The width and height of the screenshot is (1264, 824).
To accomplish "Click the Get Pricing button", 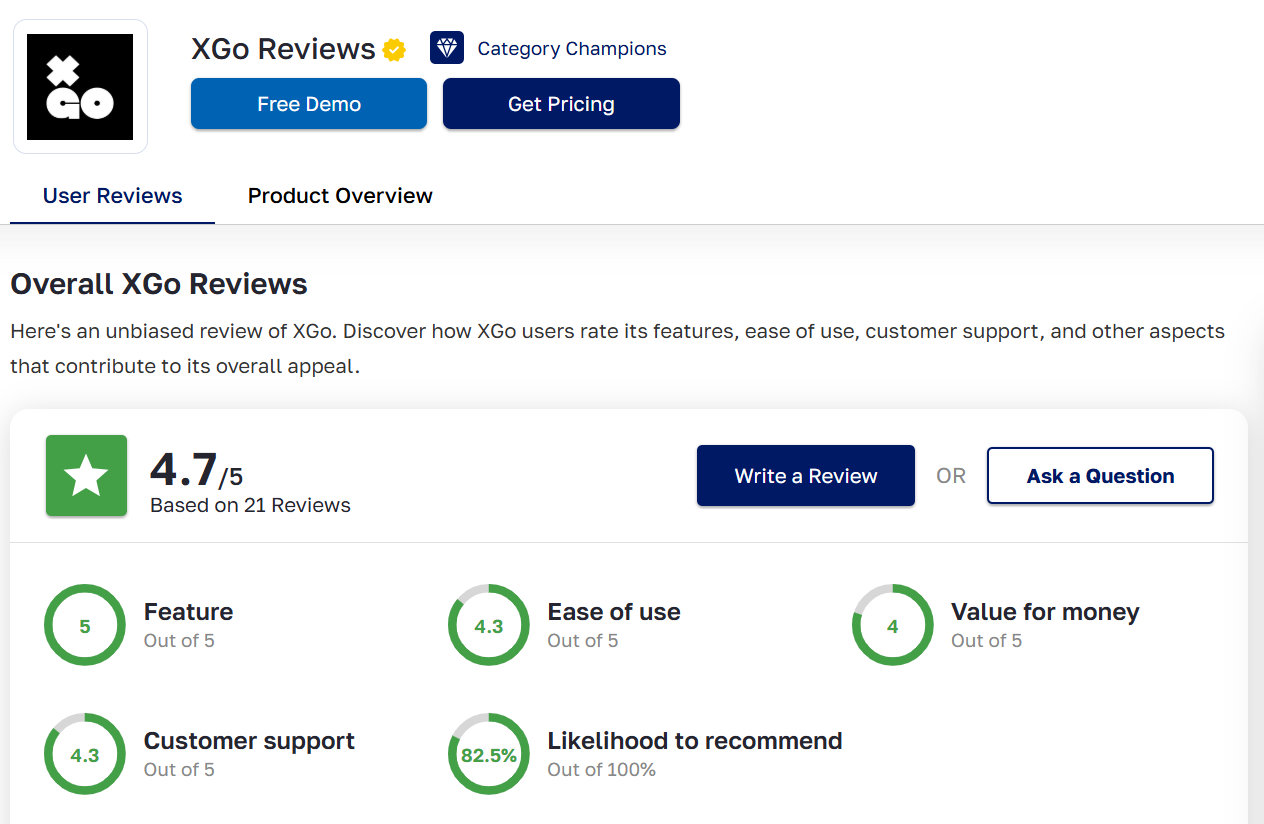I will (x=561, y=104).
